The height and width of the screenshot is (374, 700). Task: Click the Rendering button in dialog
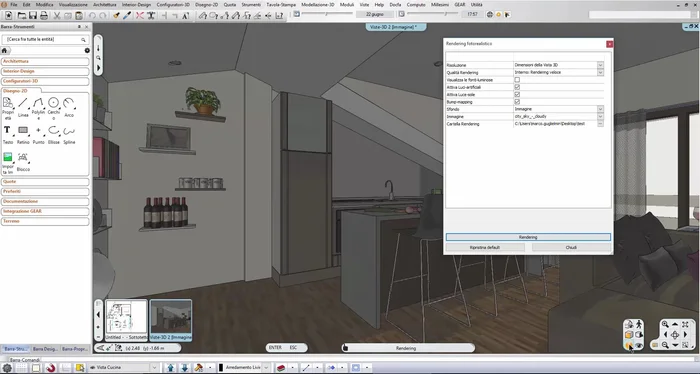(528, 237)
